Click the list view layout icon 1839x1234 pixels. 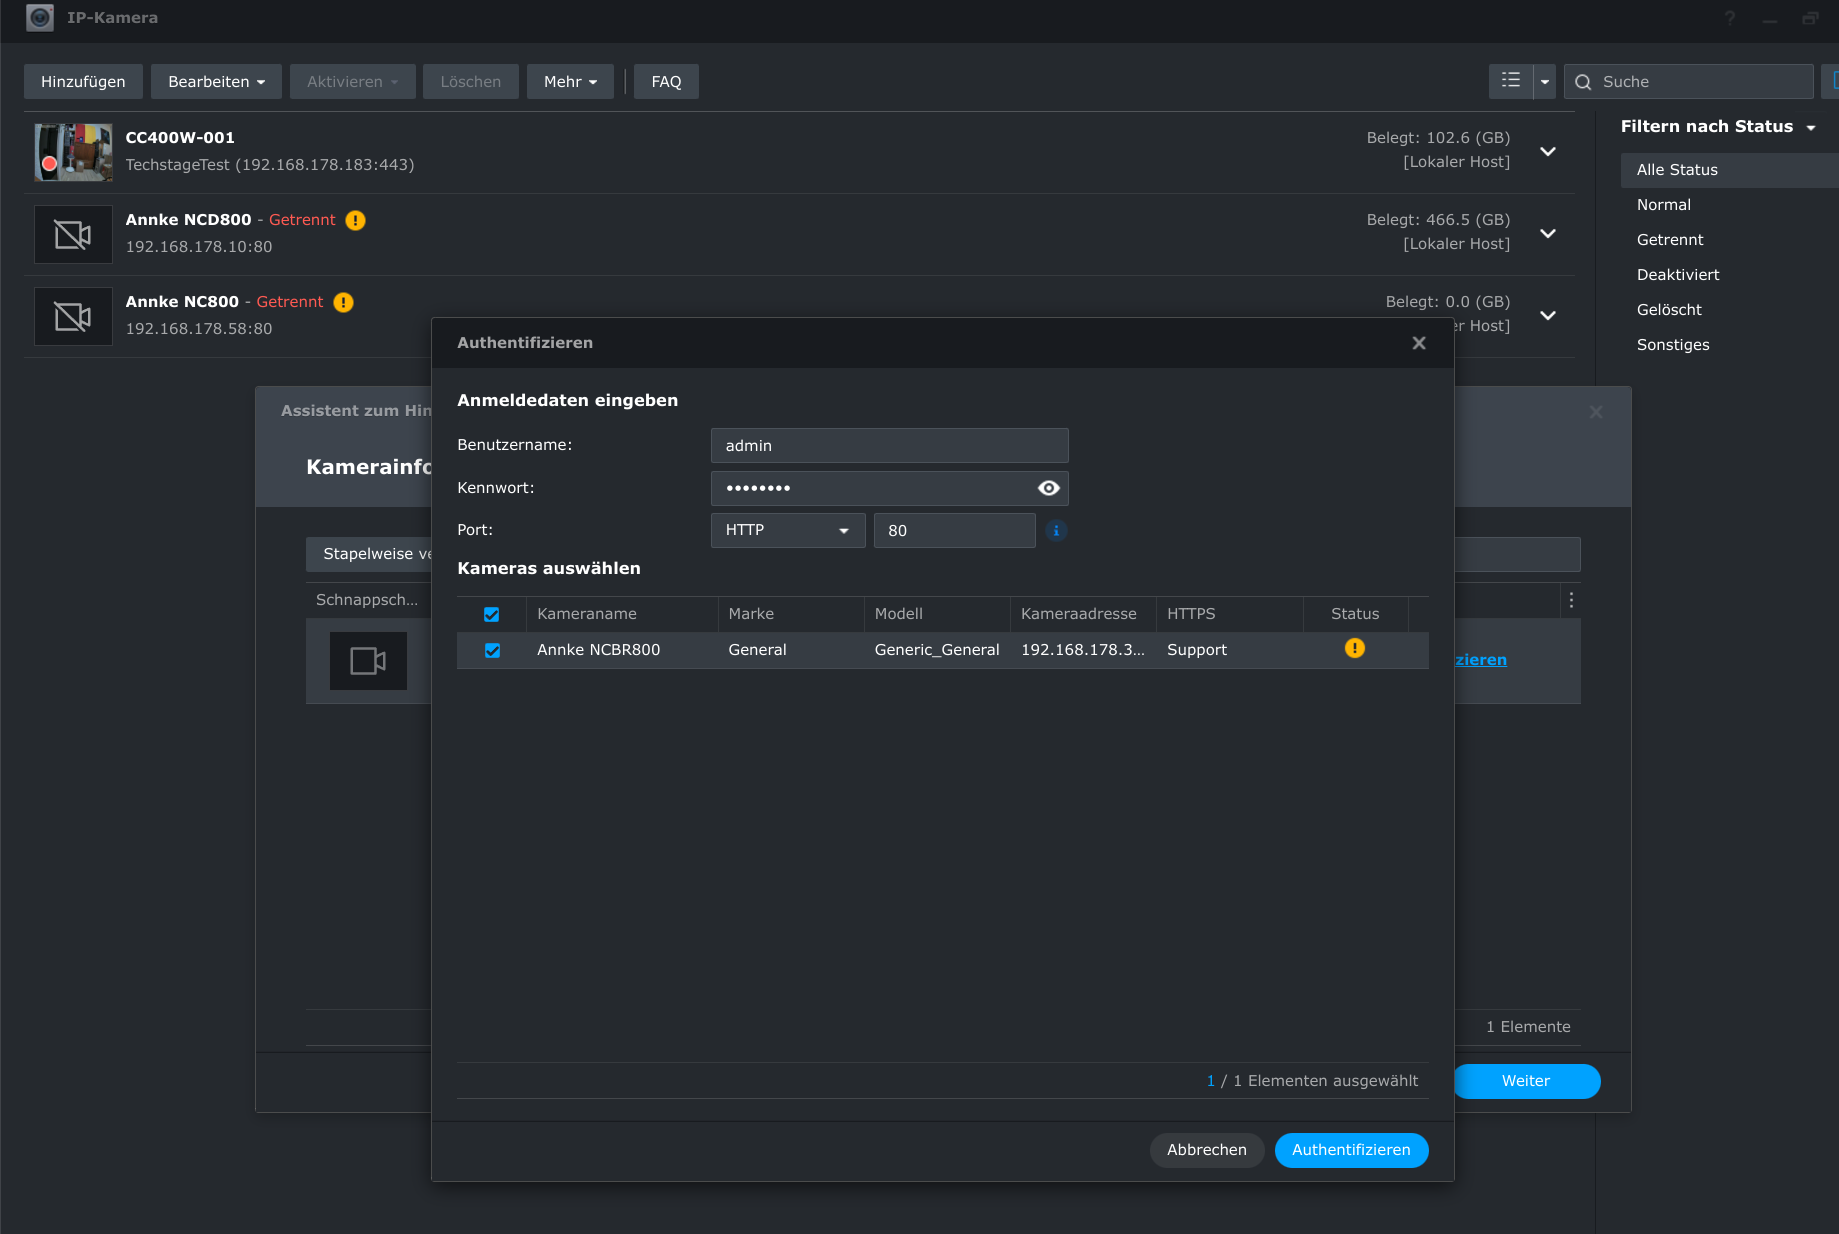[x=1510, y=81]
